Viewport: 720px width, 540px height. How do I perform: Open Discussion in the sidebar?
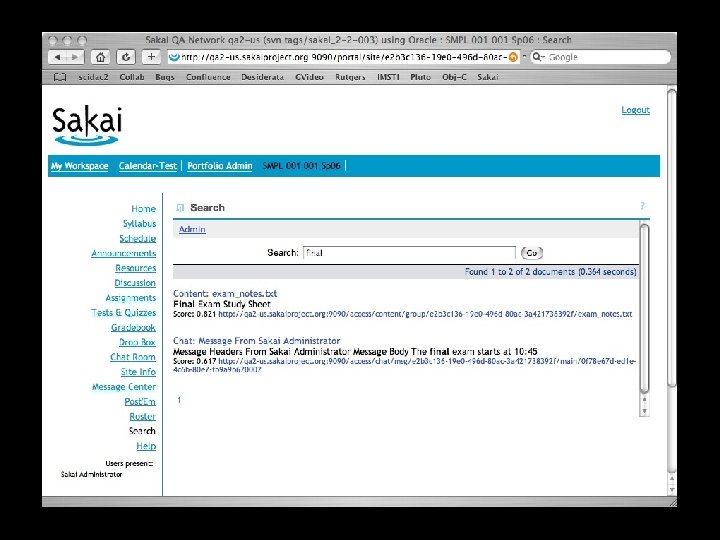pyautogui.click(x=135, y=283)
